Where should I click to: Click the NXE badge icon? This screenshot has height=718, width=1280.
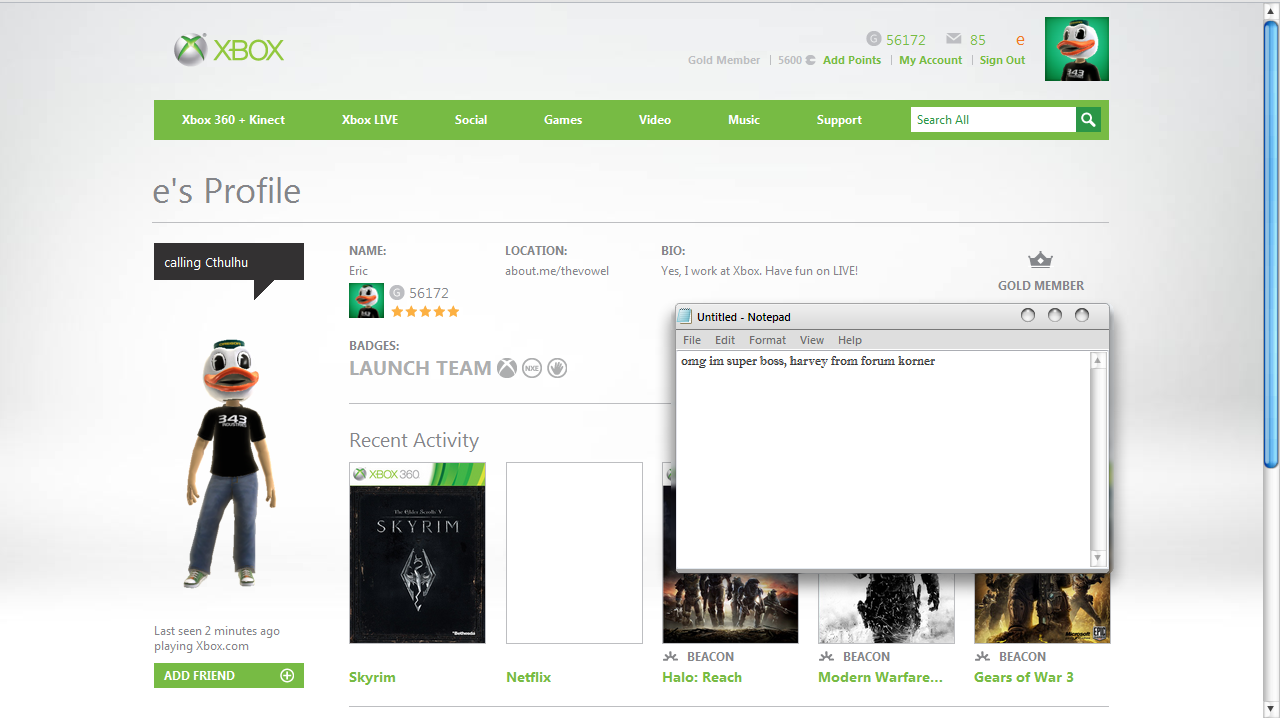coord(532,368)
